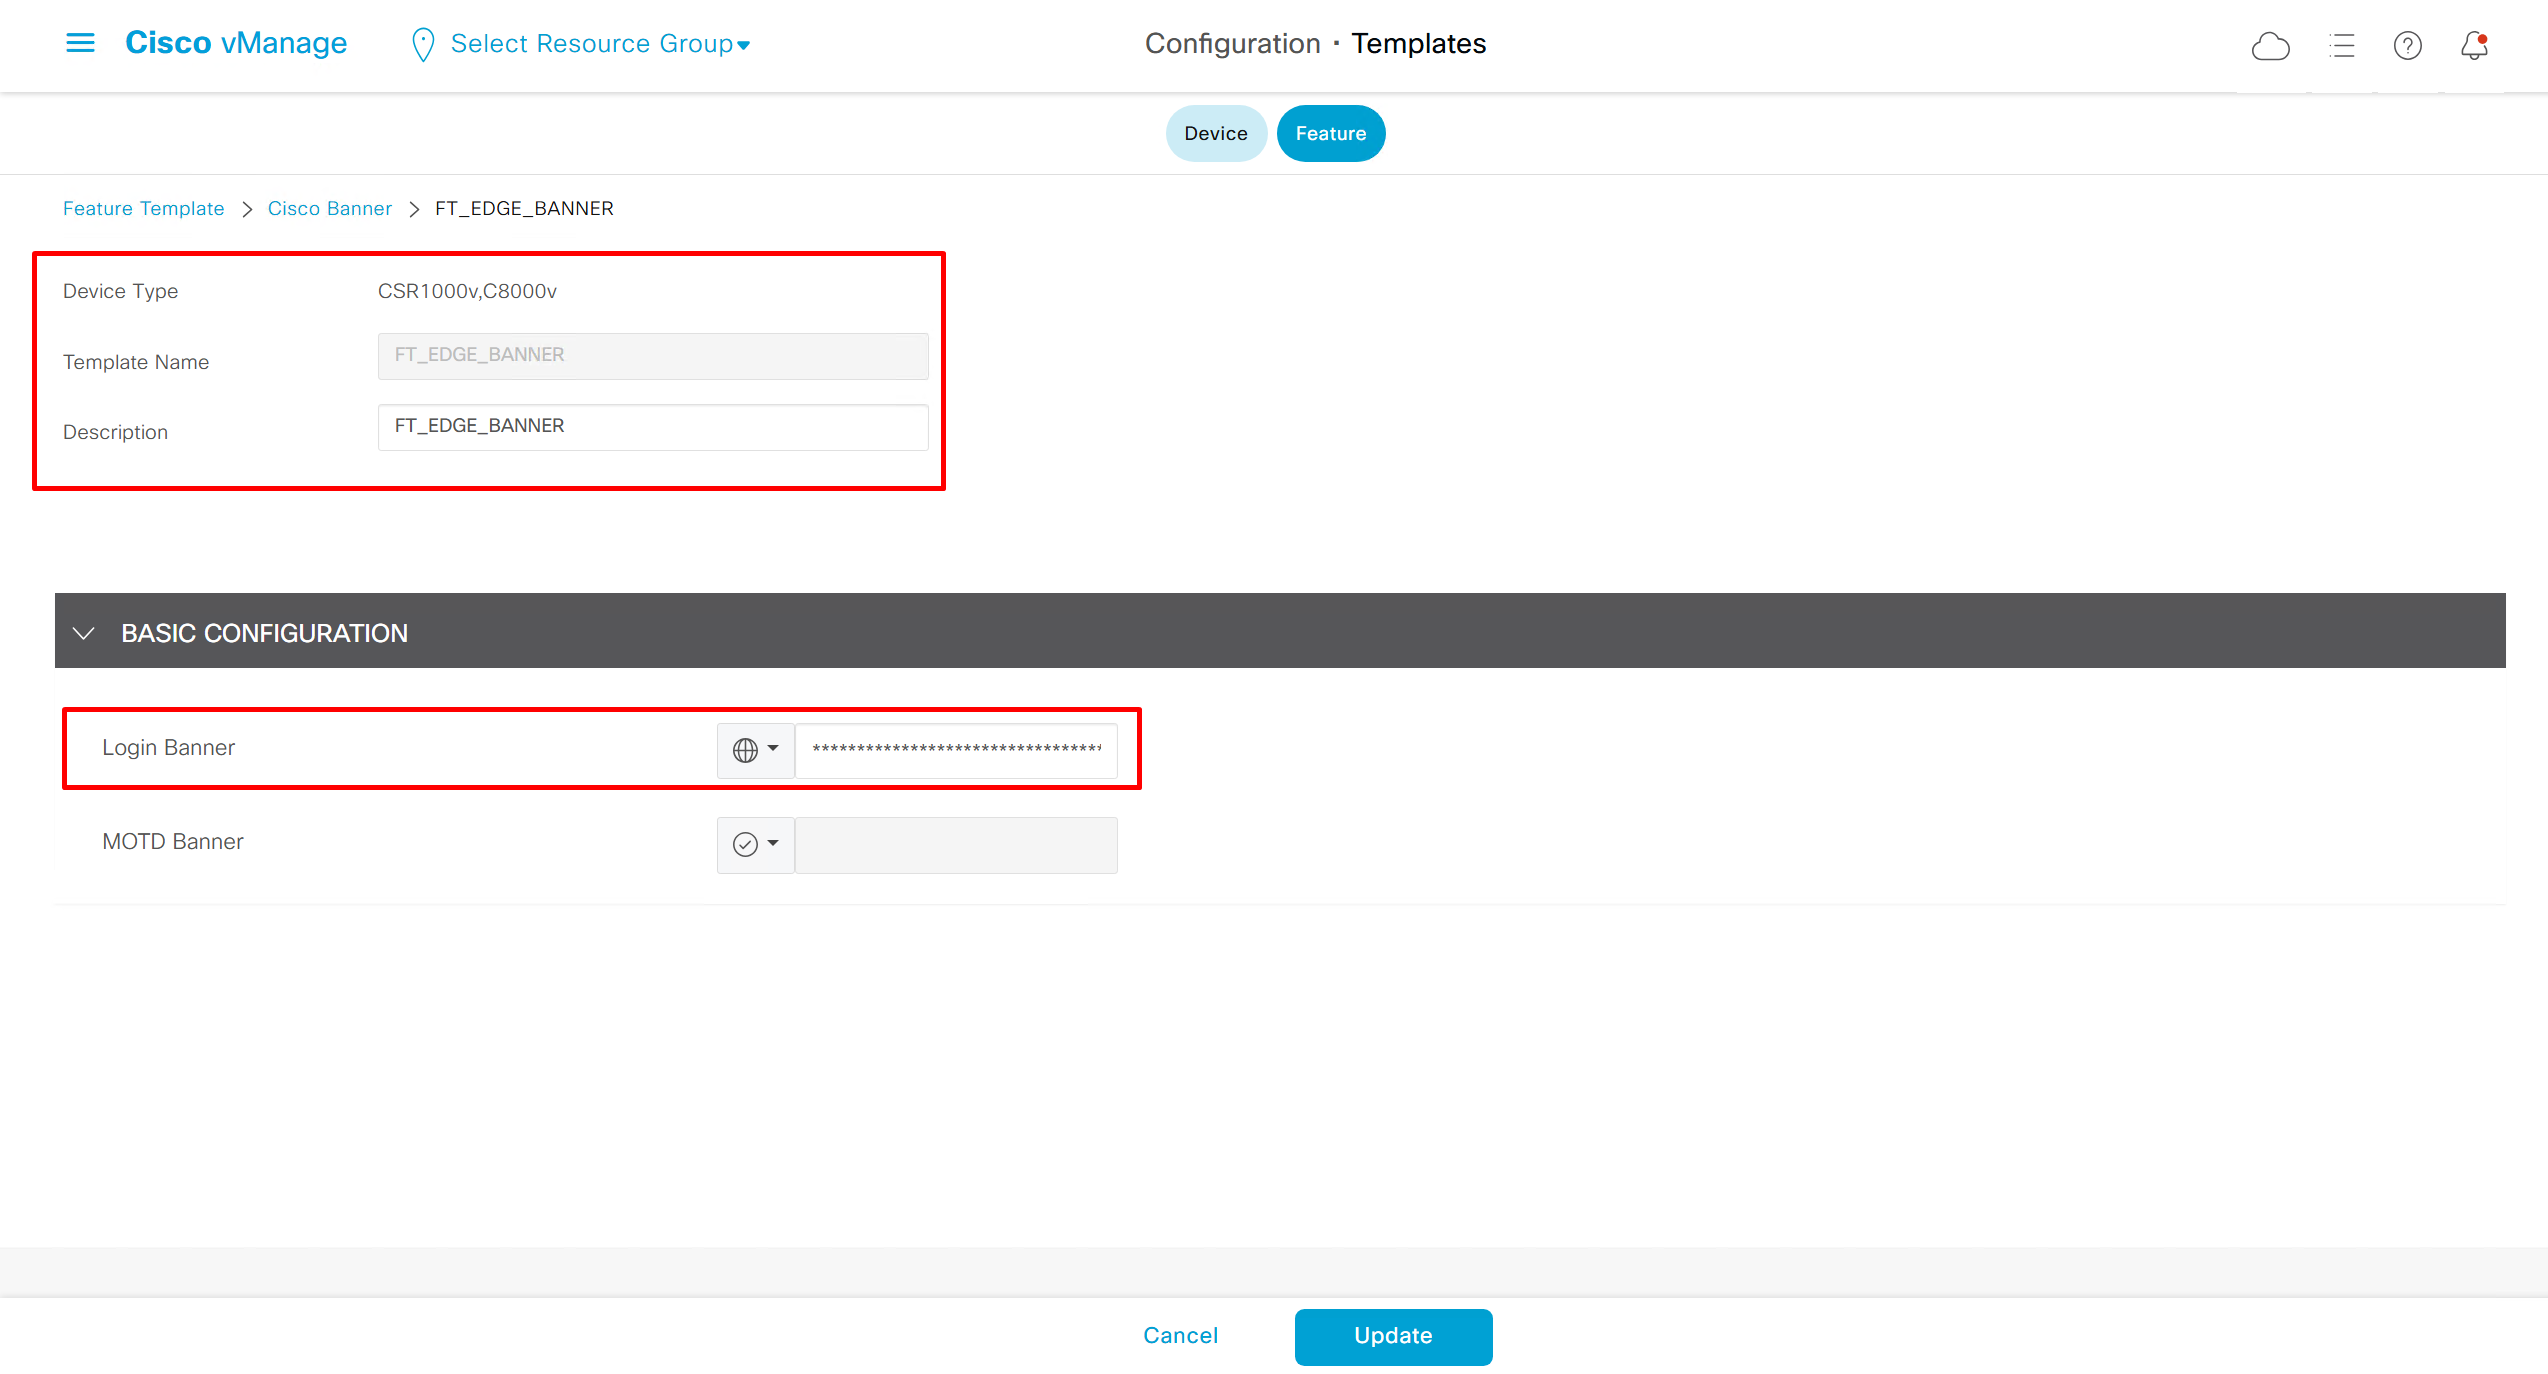
Task: Open Select Resource Group dropdown
Action: pyautogui.click(x=600, y=44)
